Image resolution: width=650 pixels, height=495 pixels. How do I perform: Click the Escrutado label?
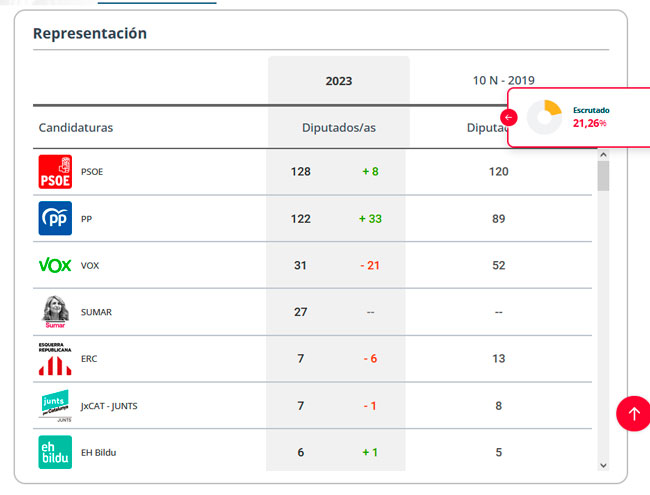coord(591,110)
